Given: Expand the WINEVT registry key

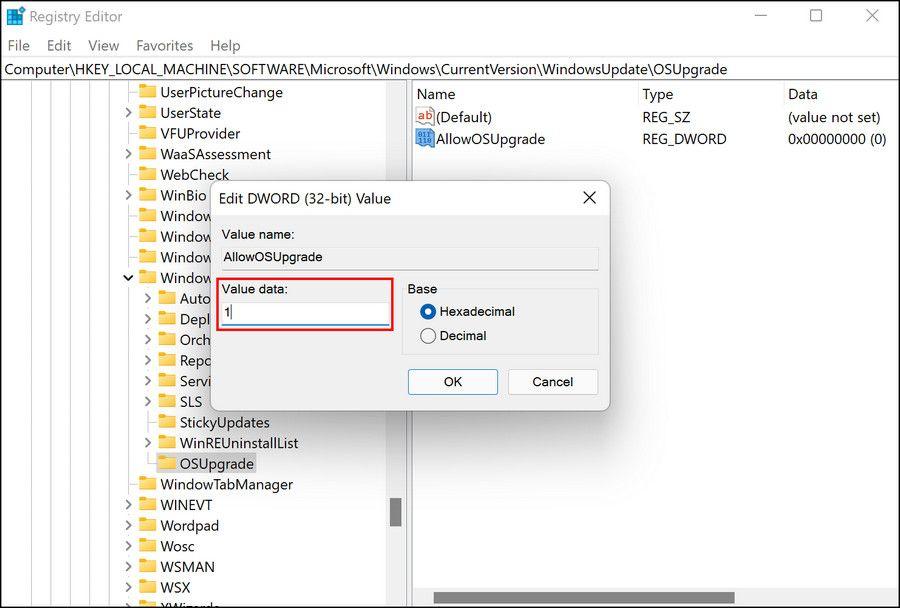Looking at the screenshot, I should (128, 505).
